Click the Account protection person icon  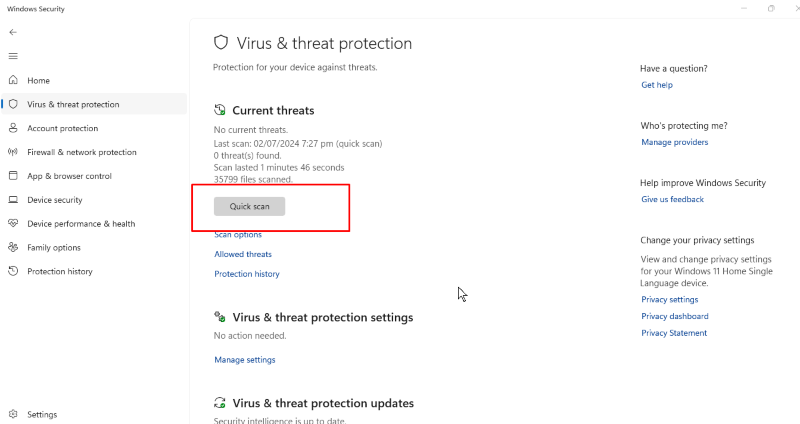[x=13, y=128]
